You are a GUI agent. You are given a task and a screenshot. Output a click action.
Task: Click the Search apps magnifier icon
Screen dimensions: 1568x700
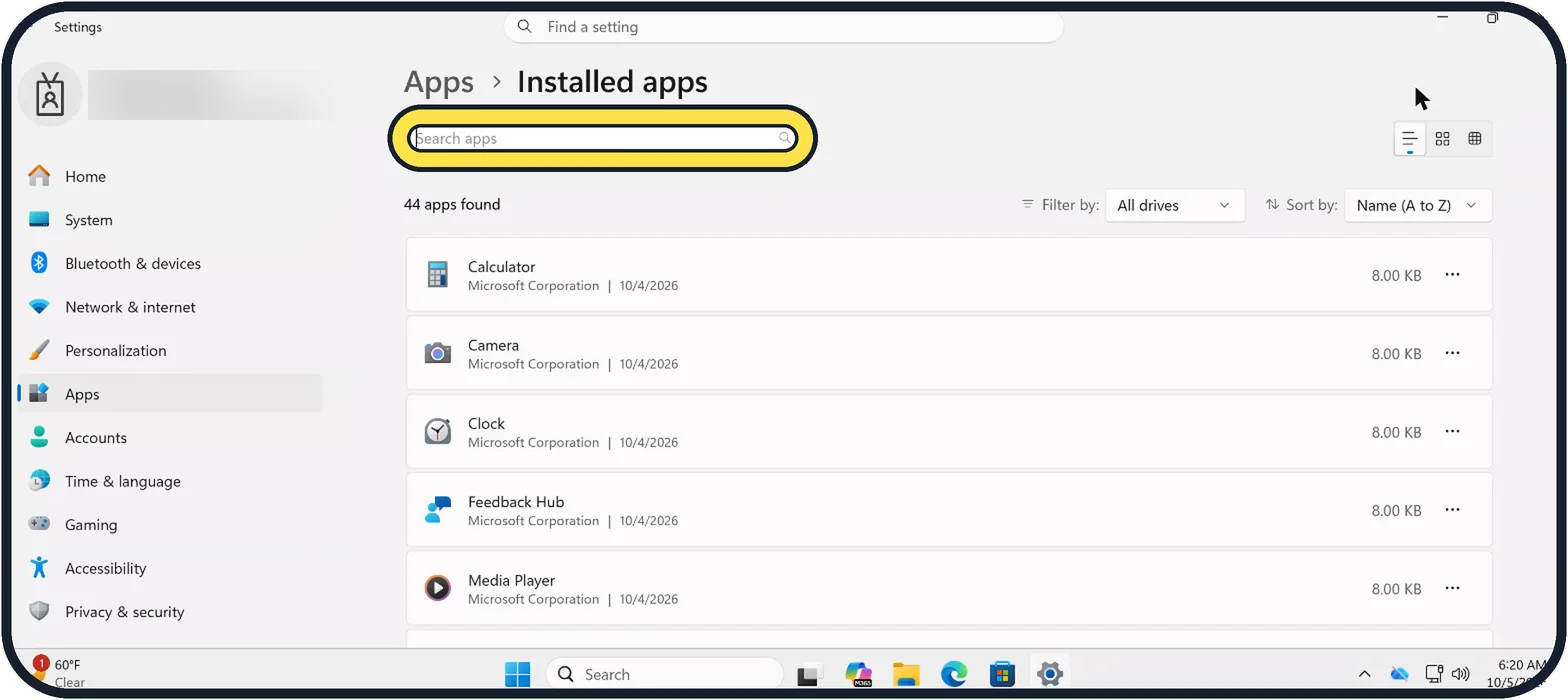(x=785, y=138)
